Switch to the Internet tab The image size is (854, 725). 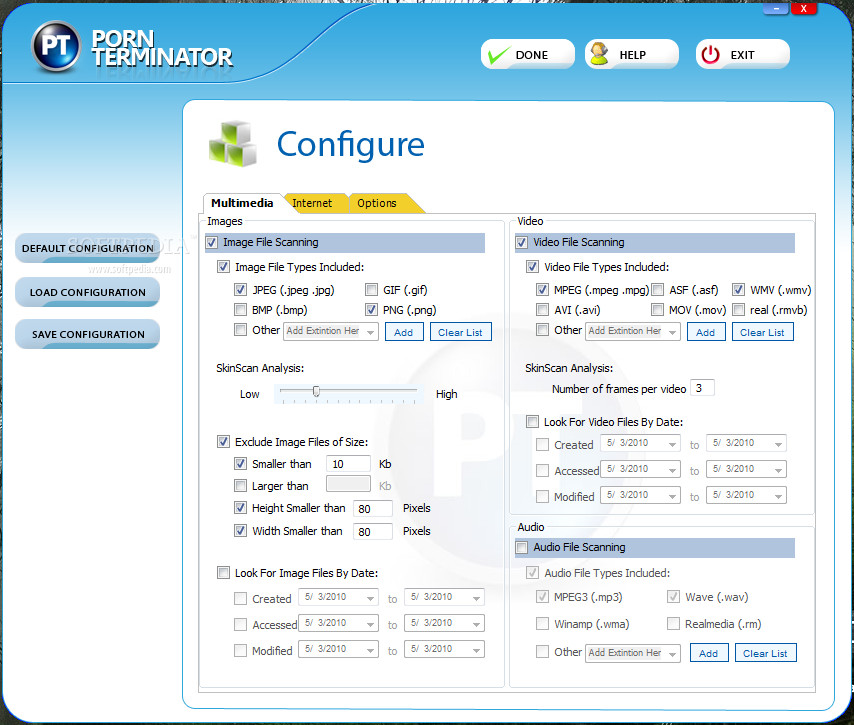pos(312,203)
